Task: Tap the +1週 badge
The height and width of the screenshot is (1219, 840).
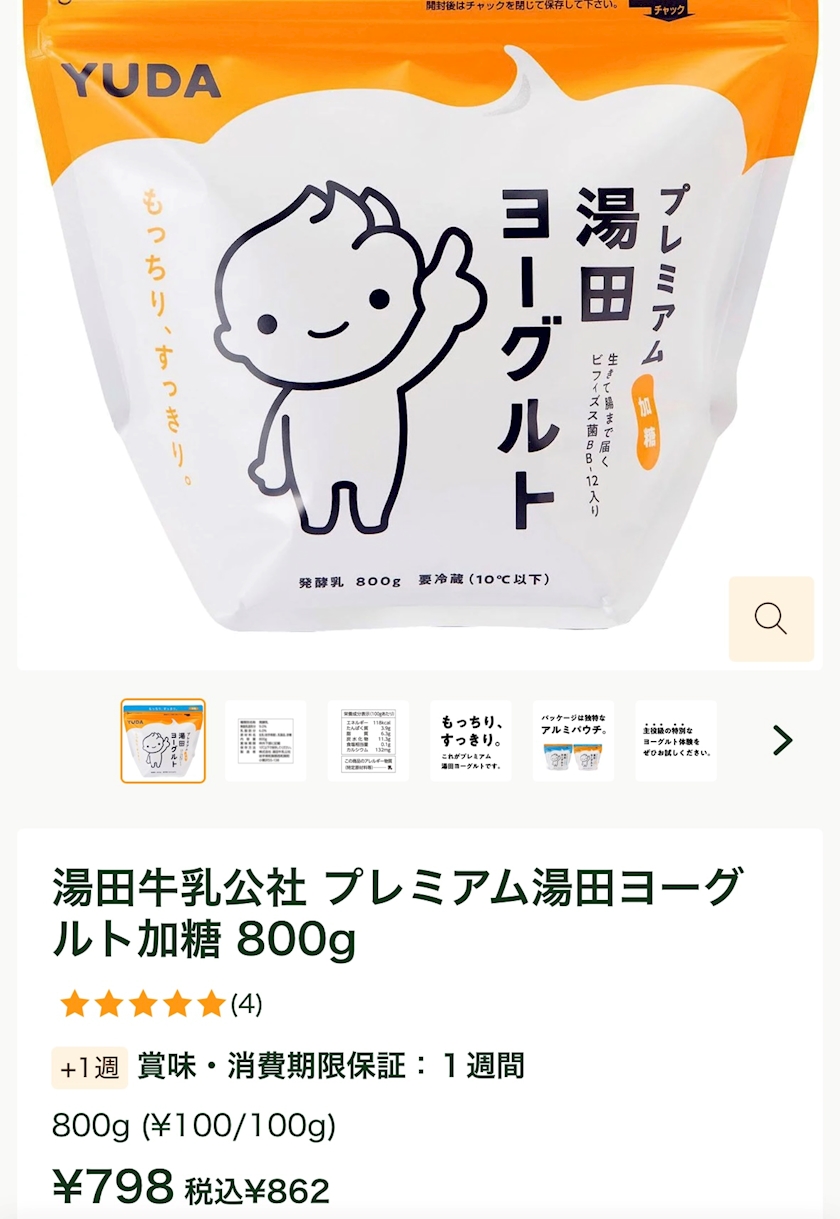Action: pos(90,1067)
